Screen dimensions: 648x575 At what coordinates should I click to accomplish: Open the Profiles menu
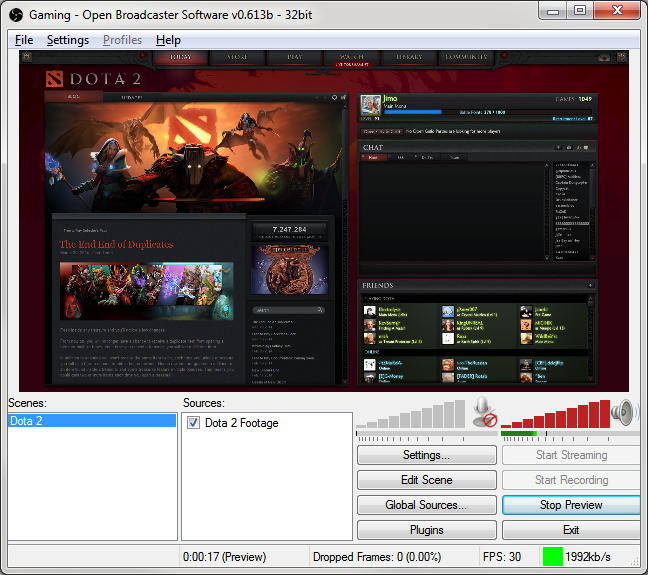coord(122,40)
